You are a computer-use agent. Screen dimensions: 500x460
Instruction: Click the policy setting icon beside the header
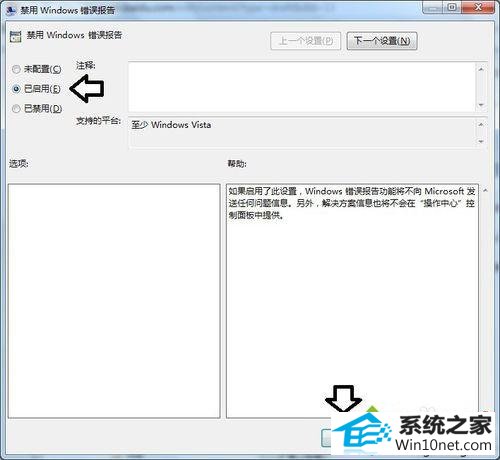[x=15, y=36]
